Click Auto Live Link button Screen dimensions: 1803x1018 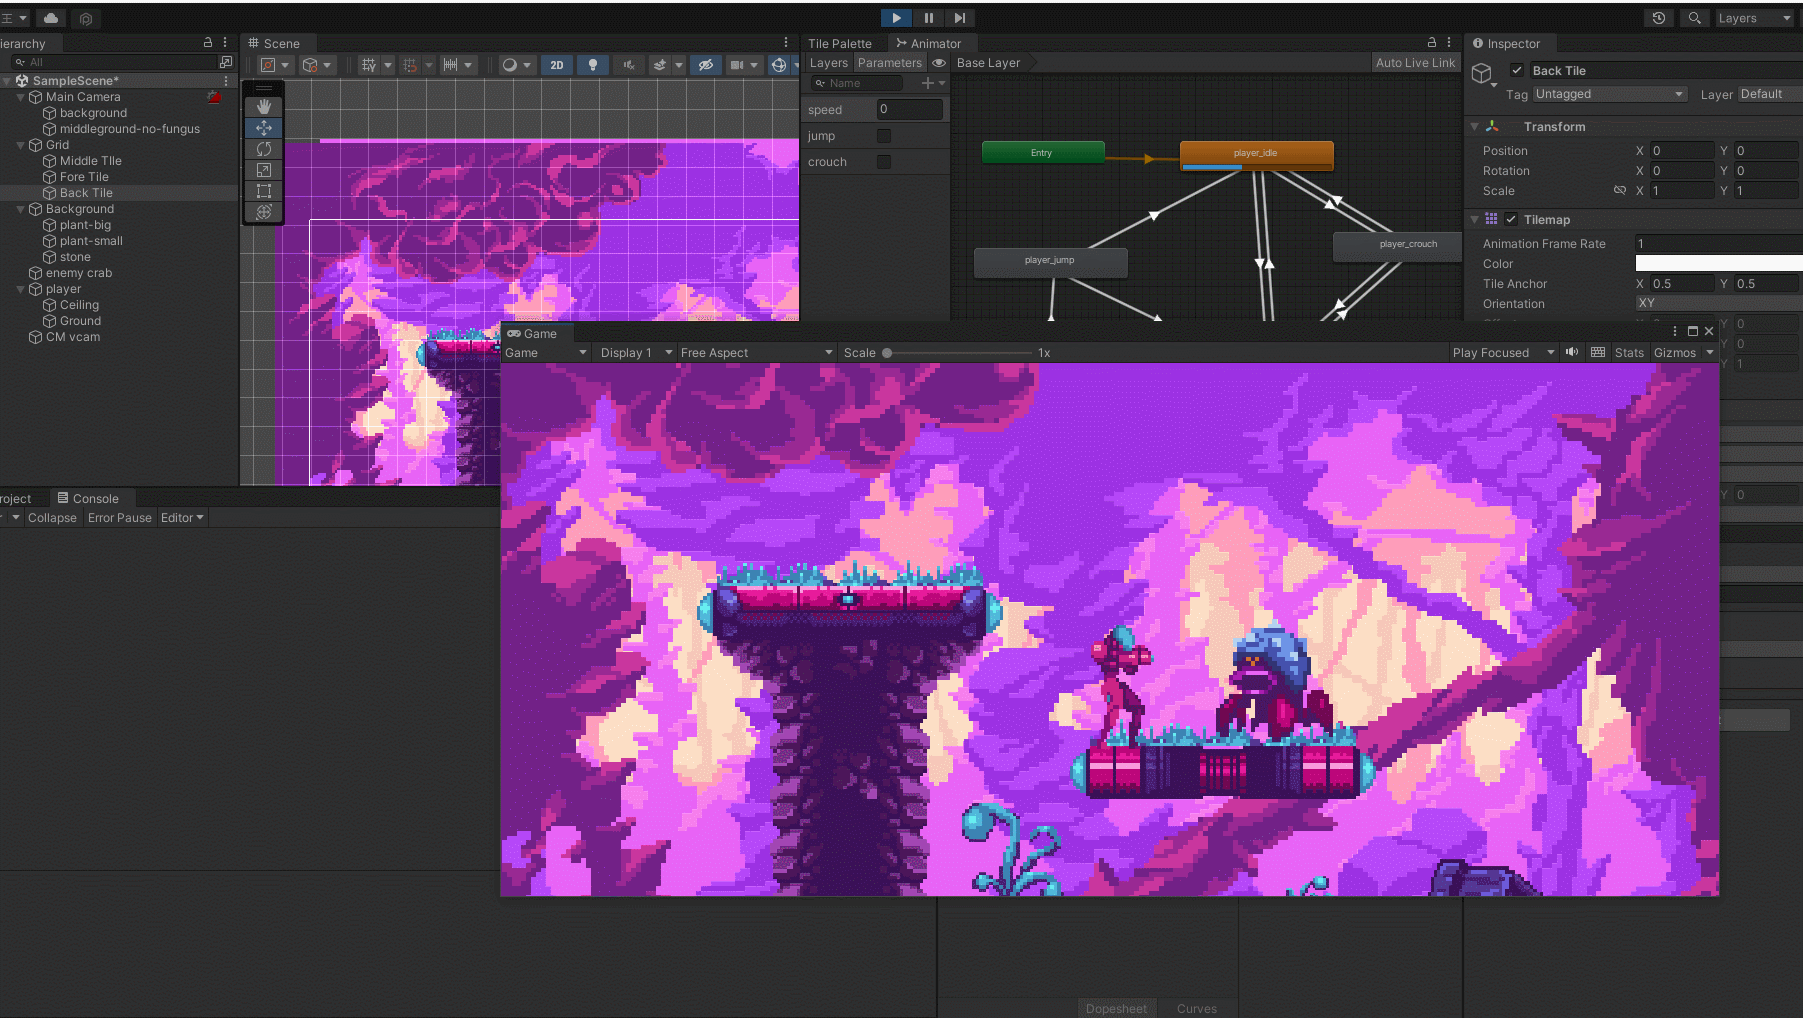(1415, 62)
